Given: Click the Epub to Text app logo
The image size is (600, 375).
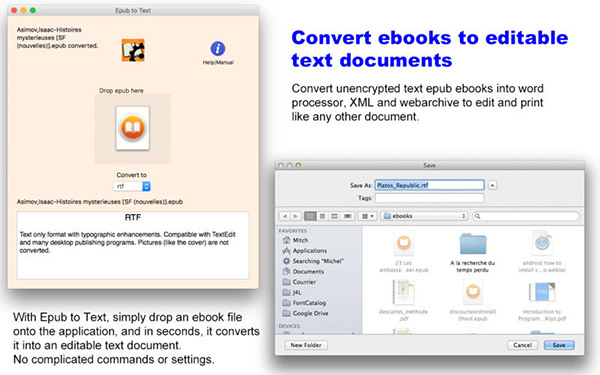Looking at the screenshot, I should 133,50.
